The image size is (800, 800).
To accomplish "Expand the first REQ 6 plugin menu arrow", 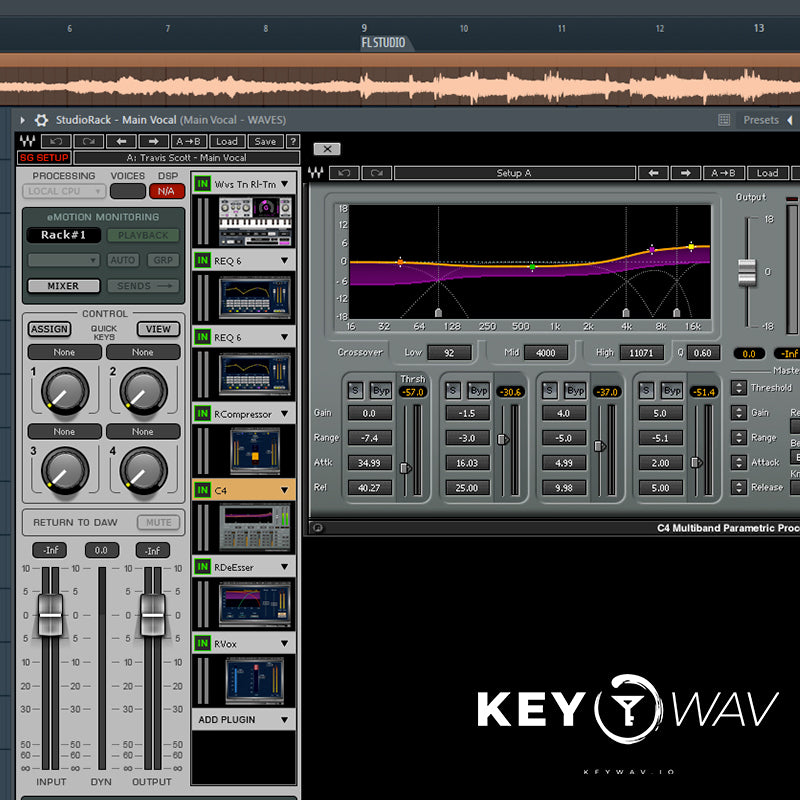I will click(285, 260).
